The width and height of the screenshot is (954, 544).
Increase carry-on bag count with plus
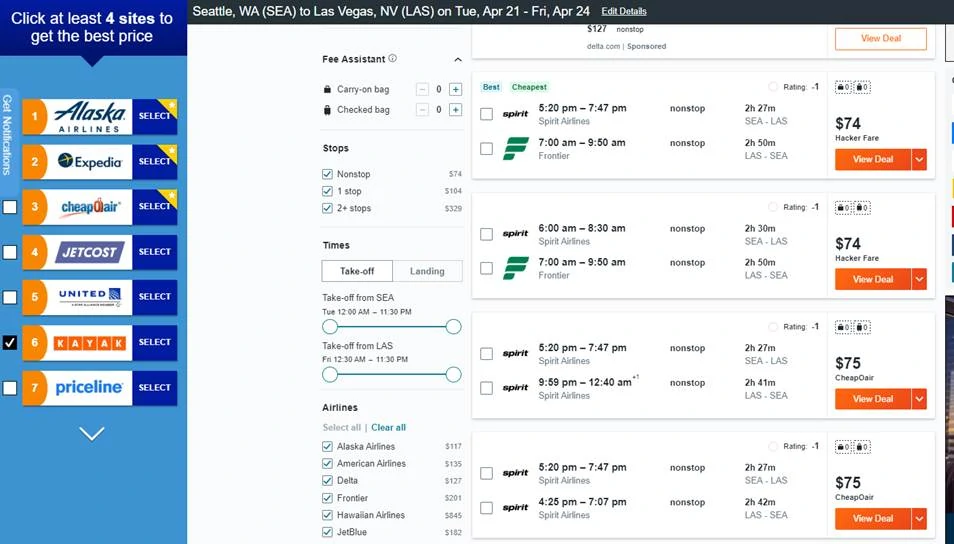[x=455, y=89]
